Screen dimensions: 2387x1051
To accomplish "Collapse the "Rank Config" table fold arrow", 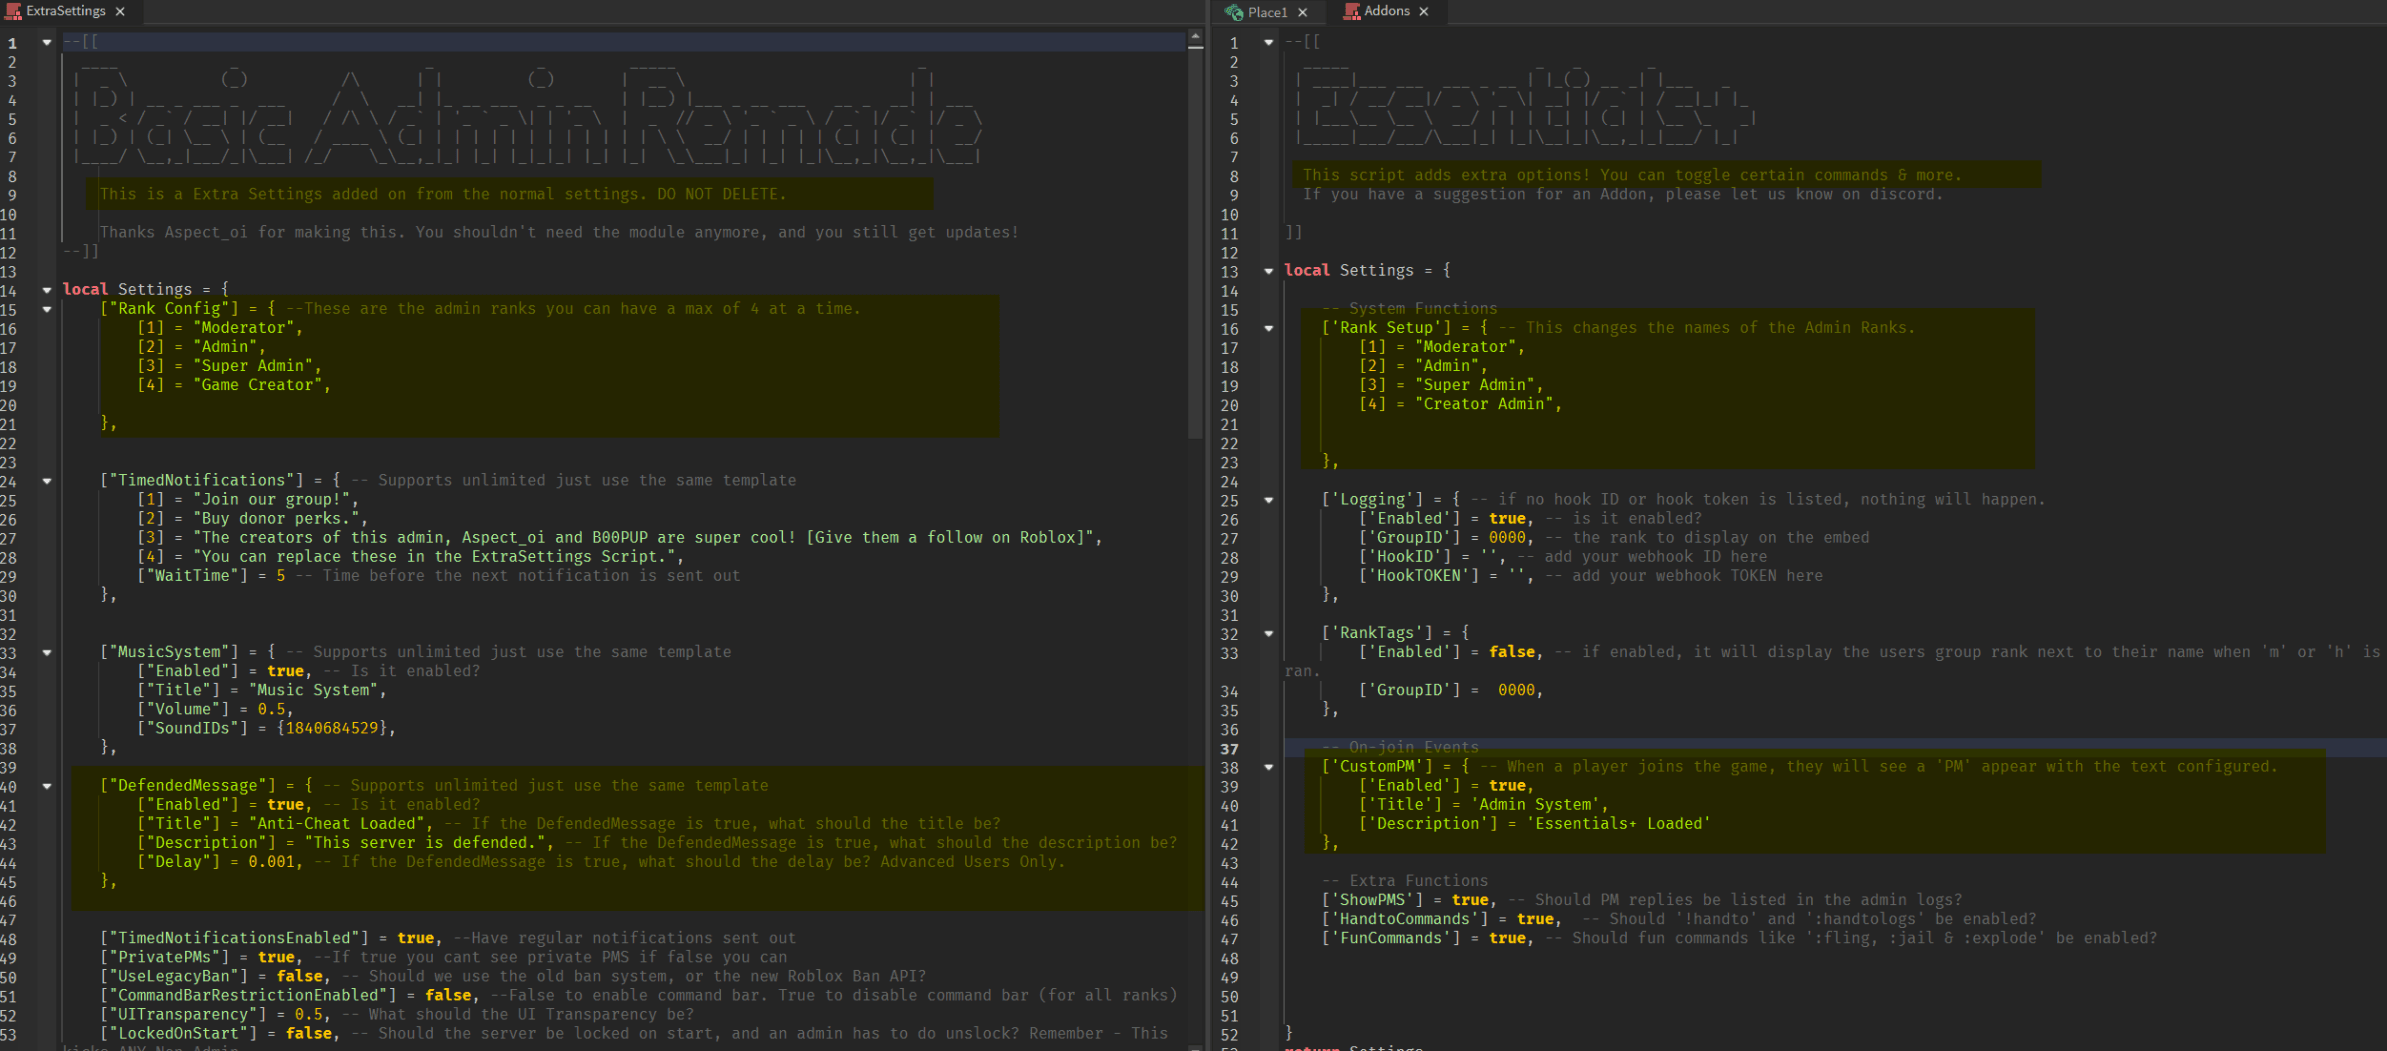I will tap(47, 309).
